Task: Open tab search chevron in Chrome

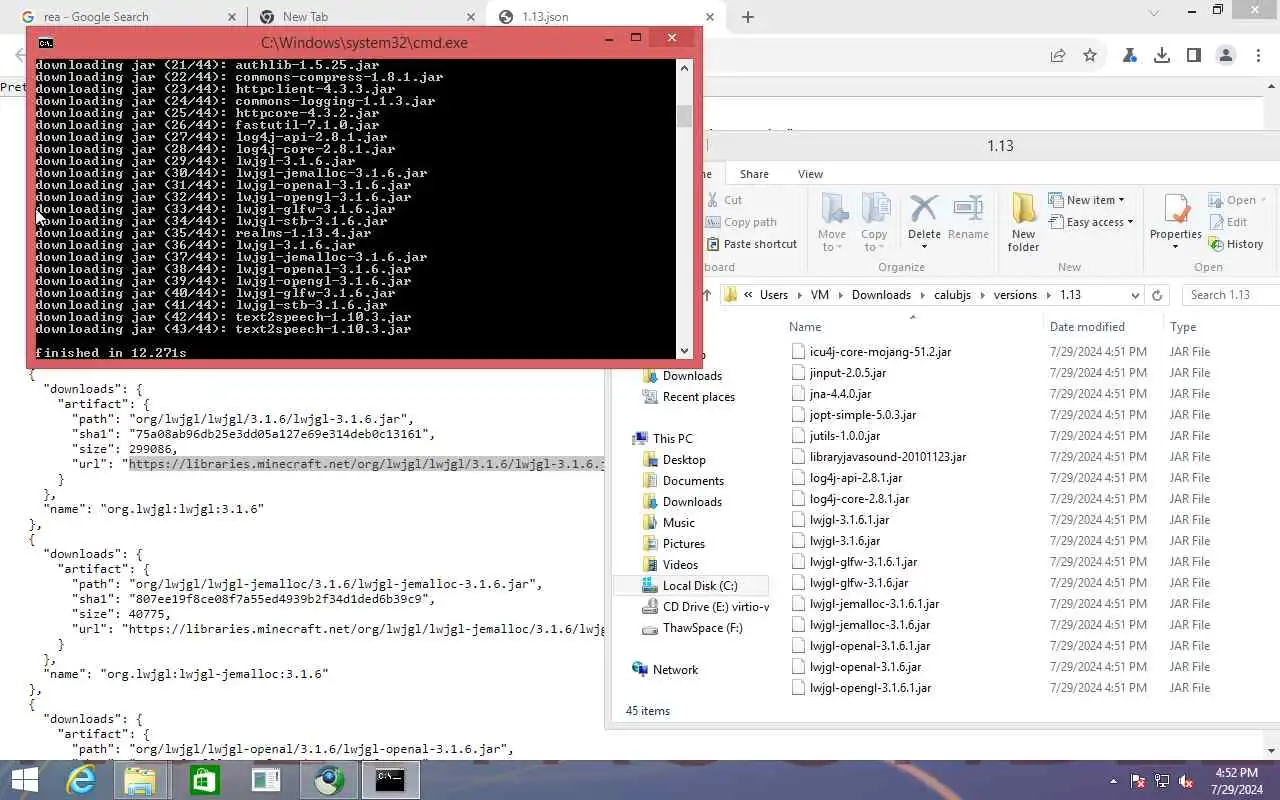Action: [1154, 14]
